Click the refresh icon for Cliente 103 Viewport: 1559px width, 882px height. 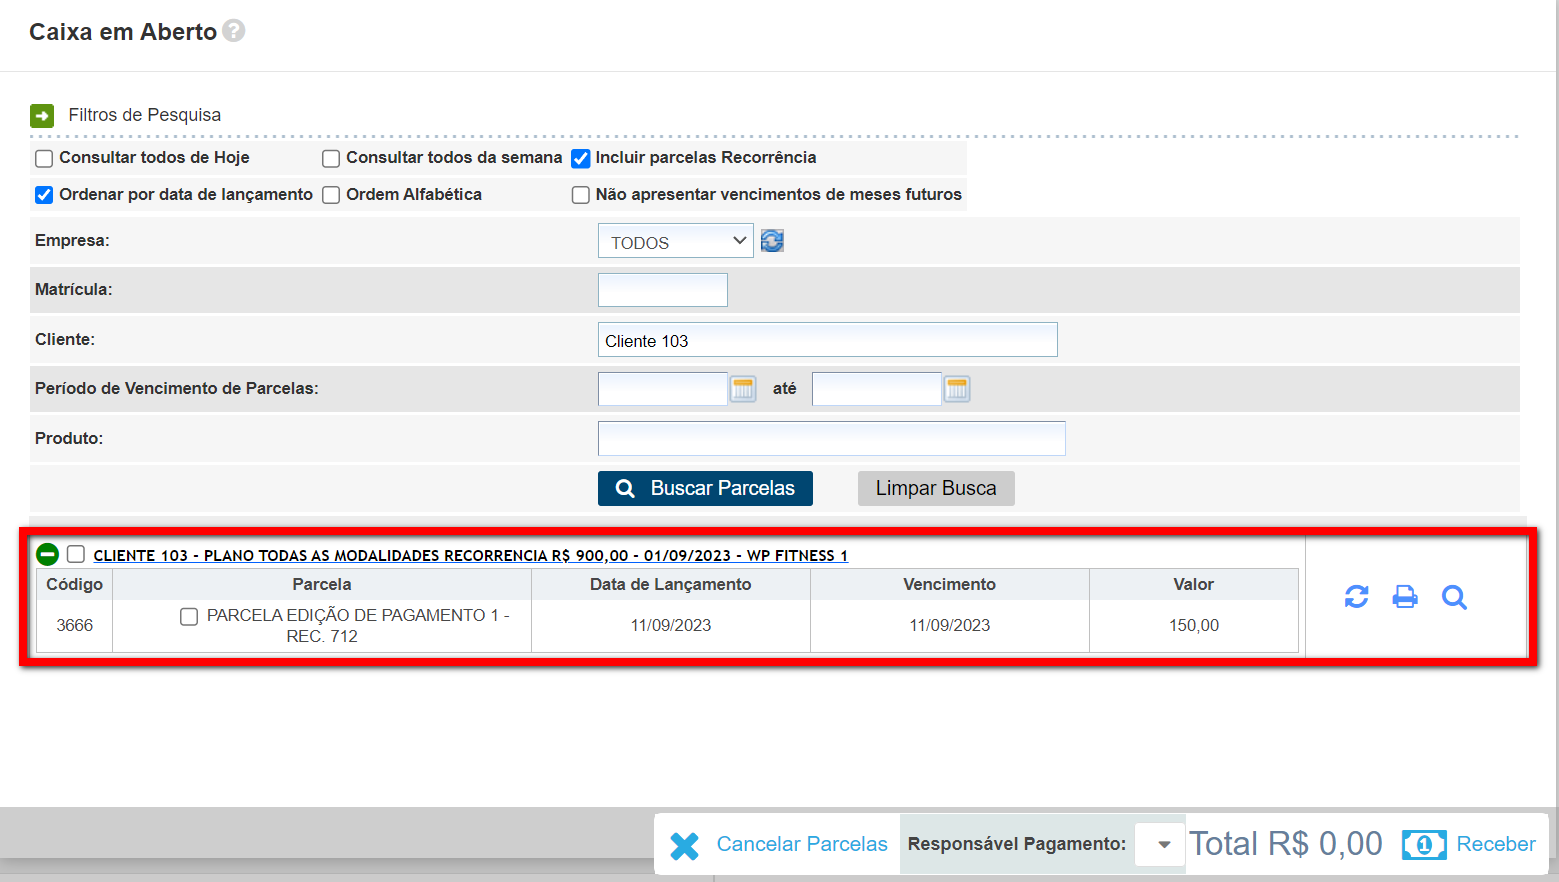pos(1356,597)
